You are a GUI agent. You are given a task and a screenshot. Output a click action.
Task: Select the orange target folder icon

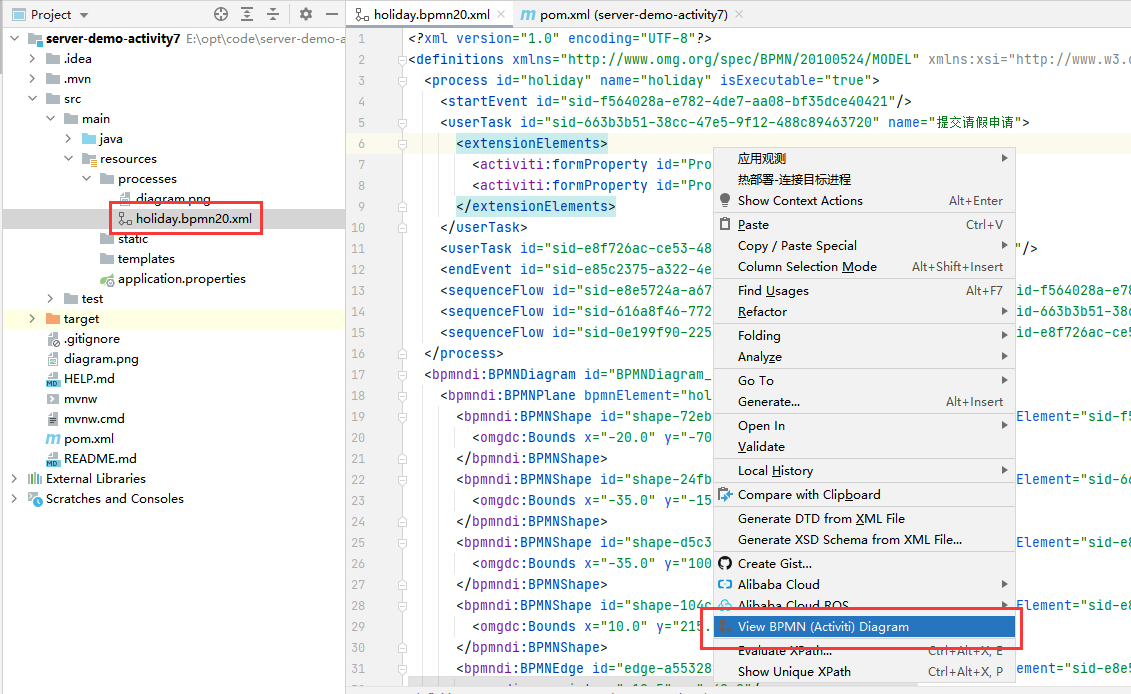tap(53, 319)
